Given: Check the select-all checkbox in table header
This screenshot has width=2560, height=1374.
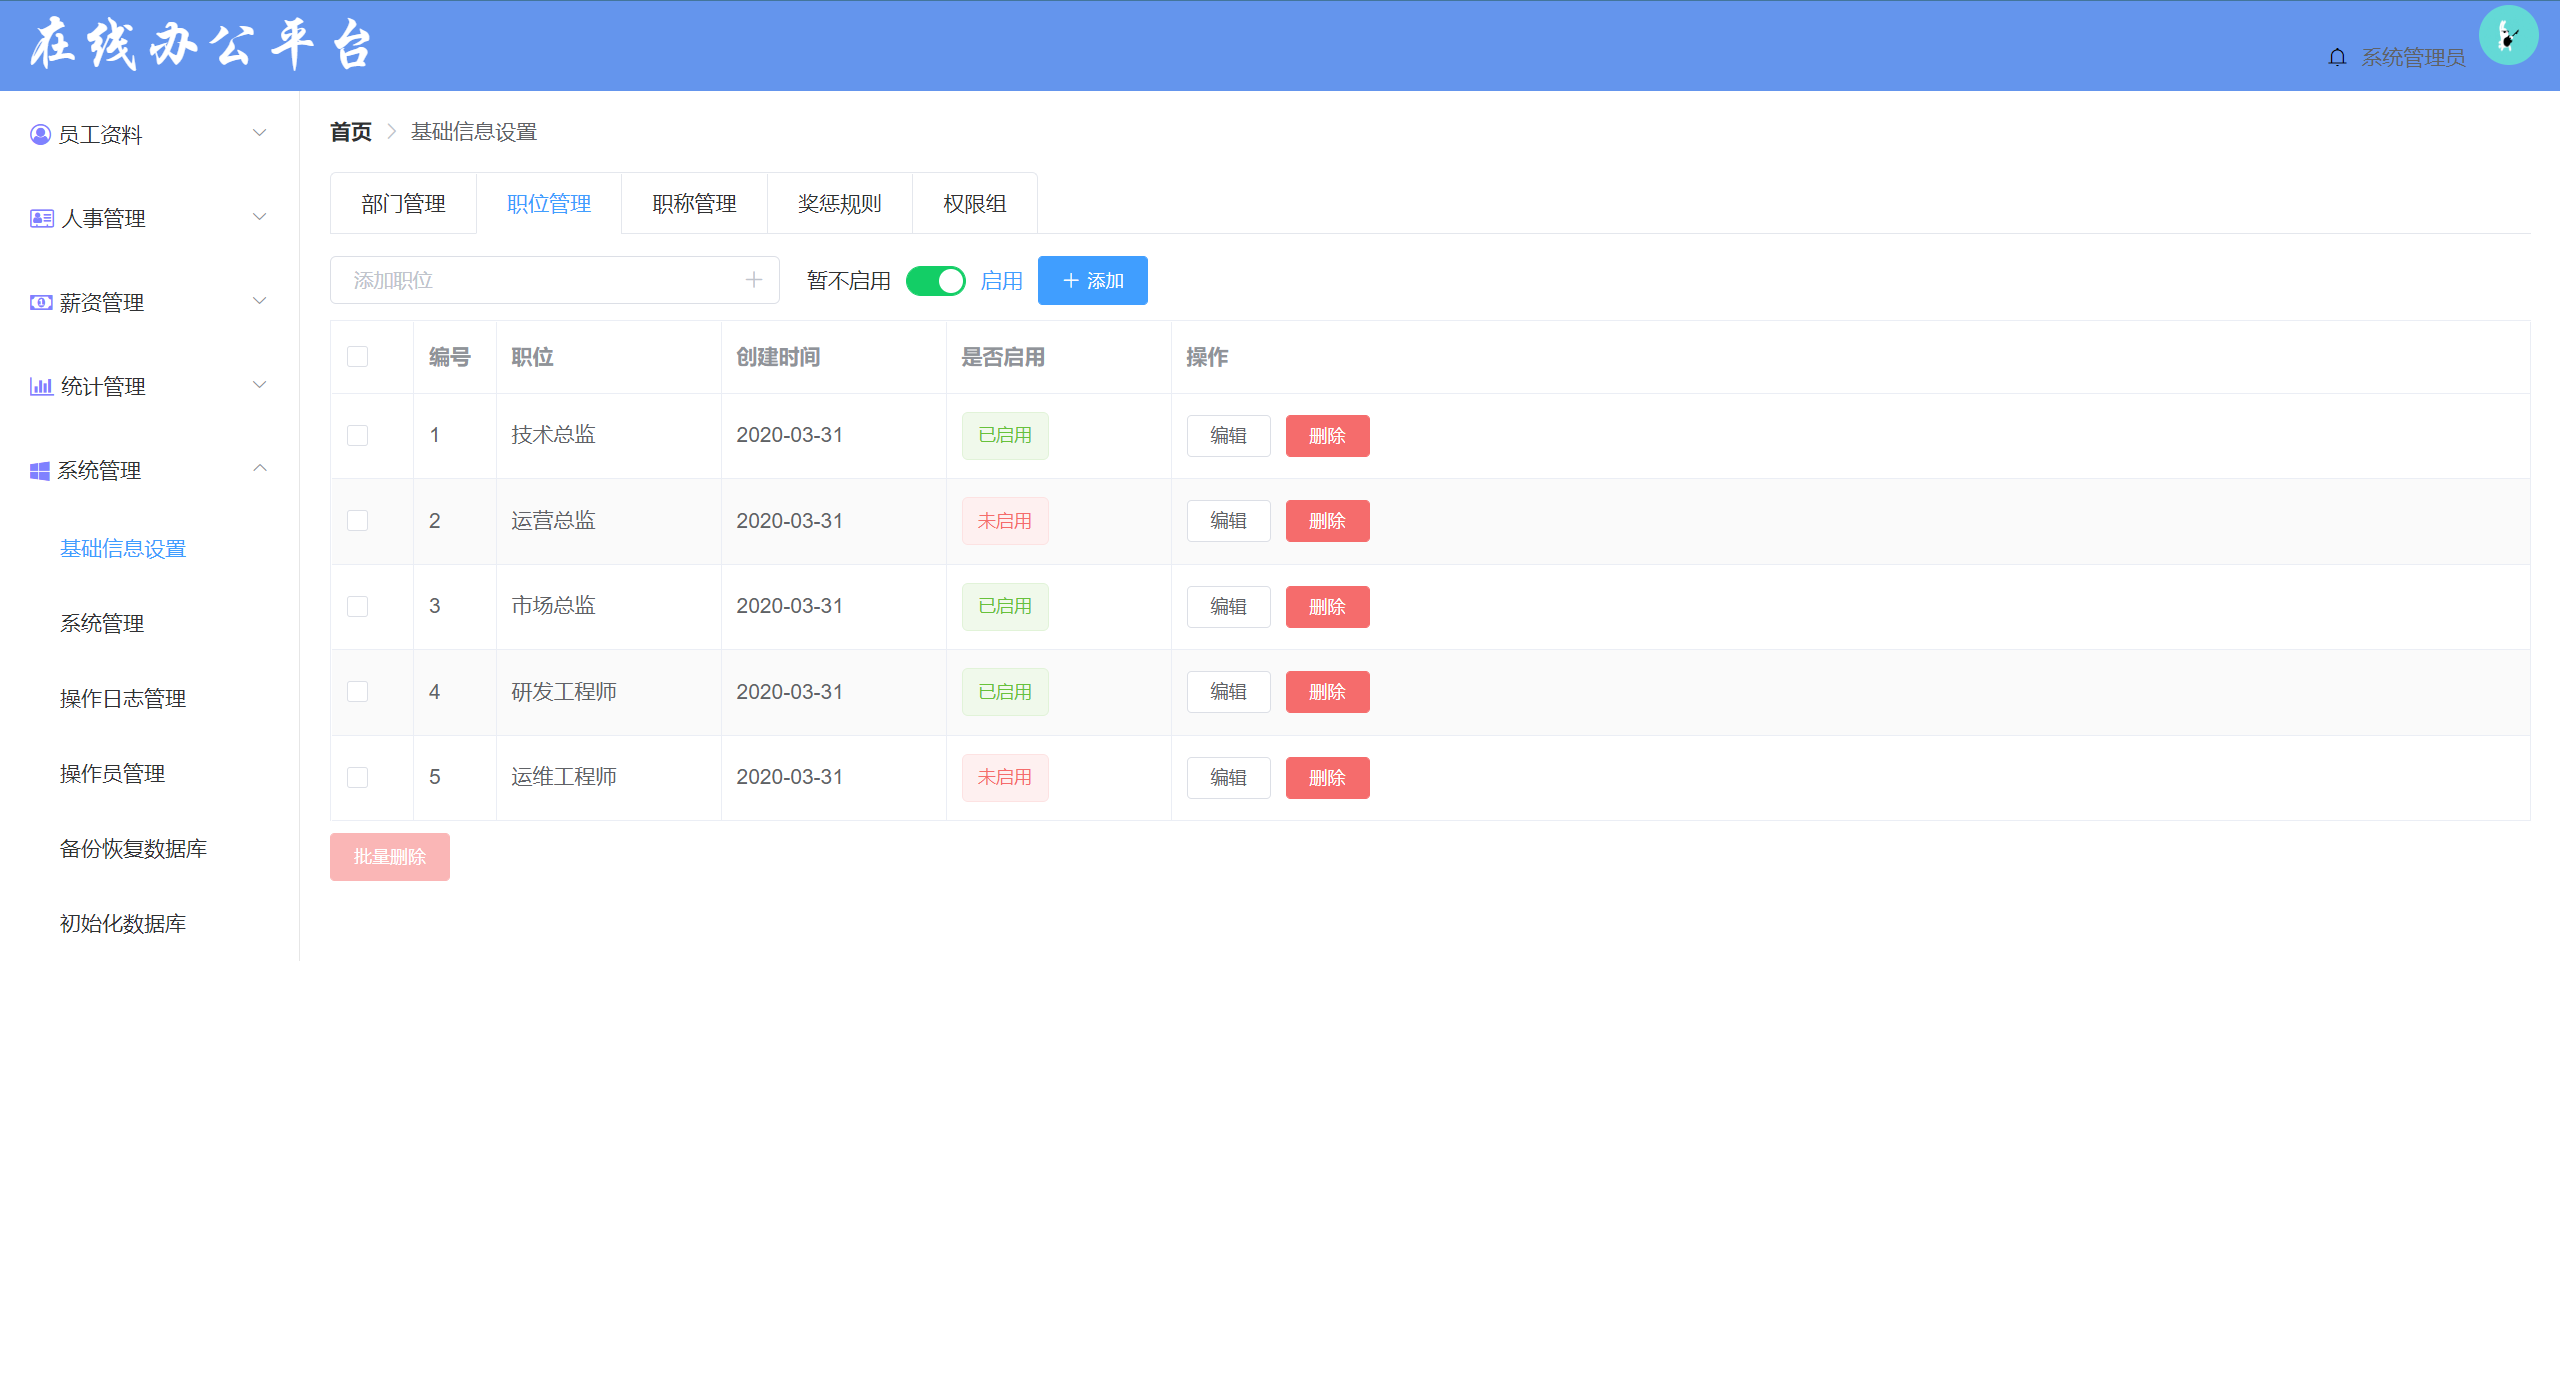Looking at the screenshot, I should pos(357,357).
